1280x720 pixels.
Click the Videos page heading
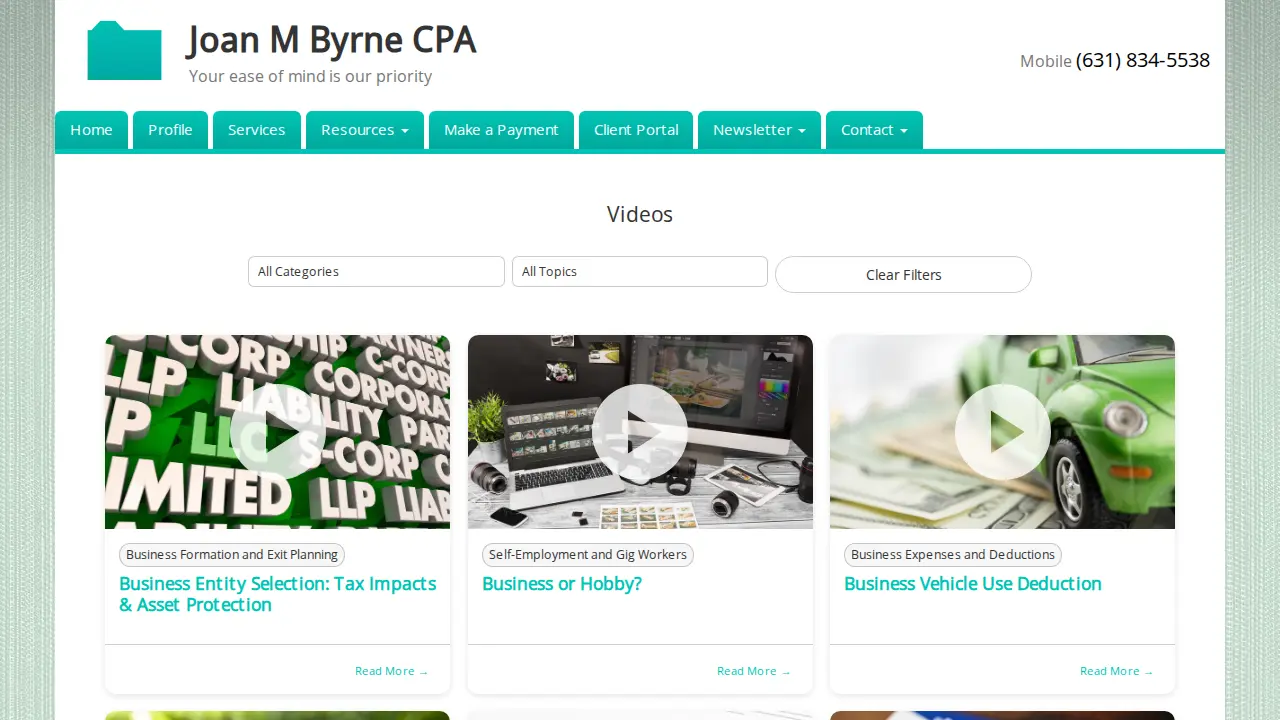pyautogui.click(x=640, y=214)
